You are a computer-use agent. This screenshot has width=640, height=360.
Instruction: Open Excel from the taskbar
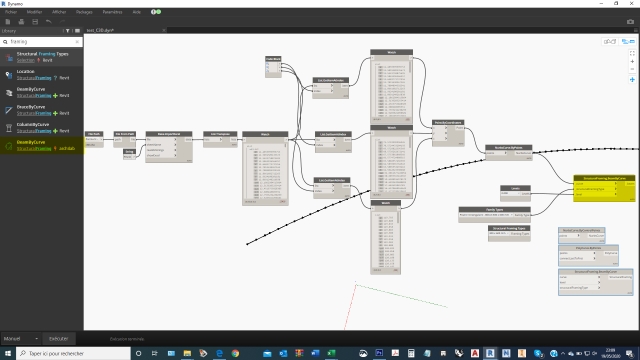[x=331, y=353]
